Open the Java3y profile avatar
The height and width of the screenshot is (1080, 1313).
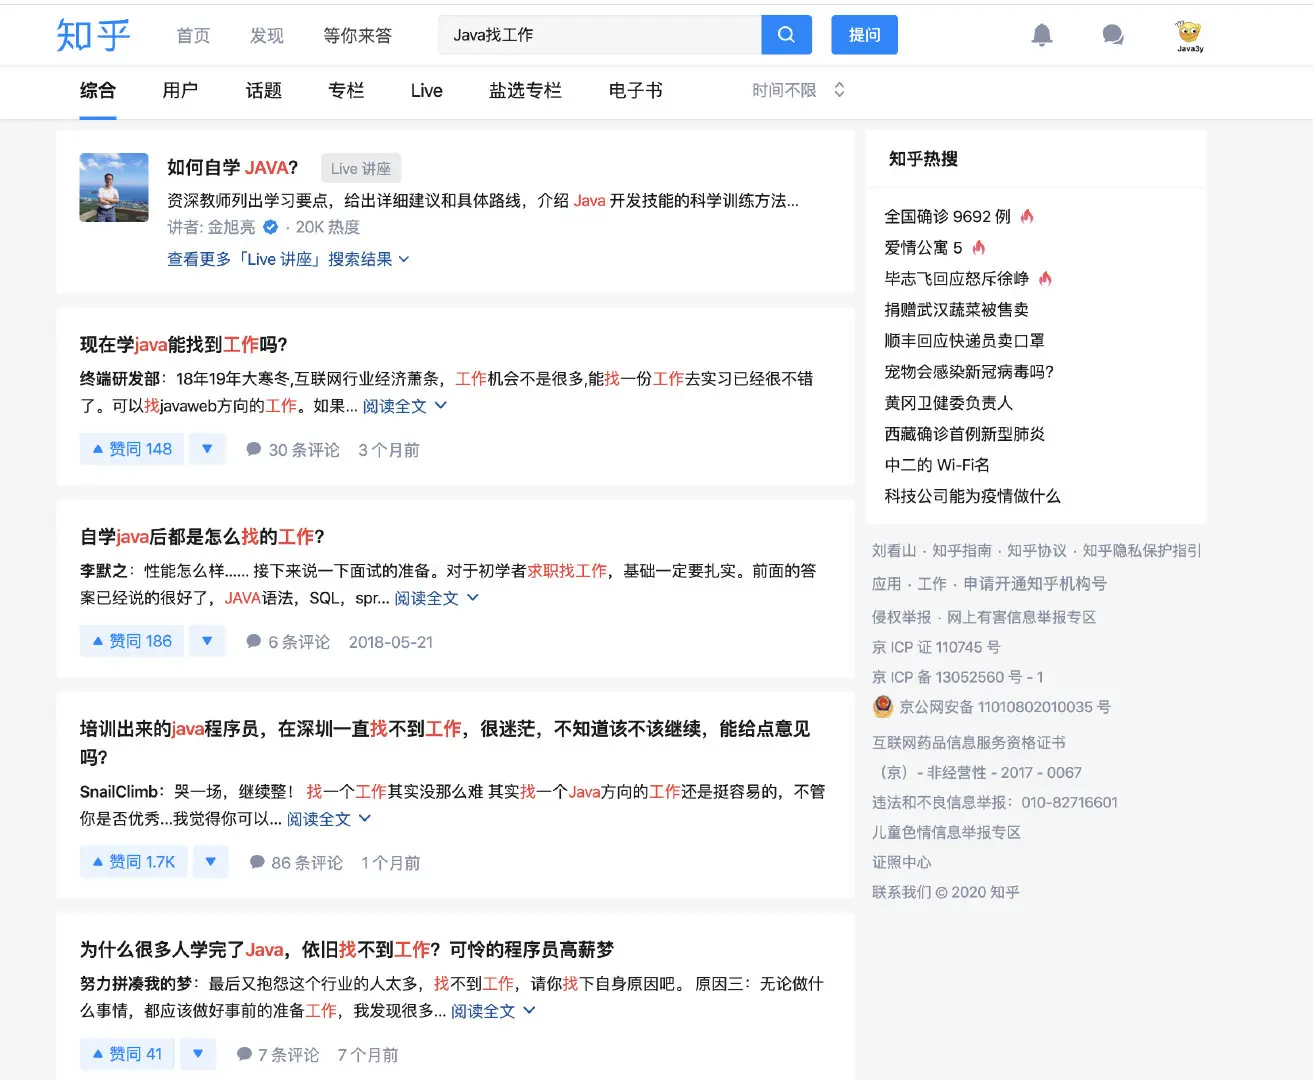coord(1189,35)
